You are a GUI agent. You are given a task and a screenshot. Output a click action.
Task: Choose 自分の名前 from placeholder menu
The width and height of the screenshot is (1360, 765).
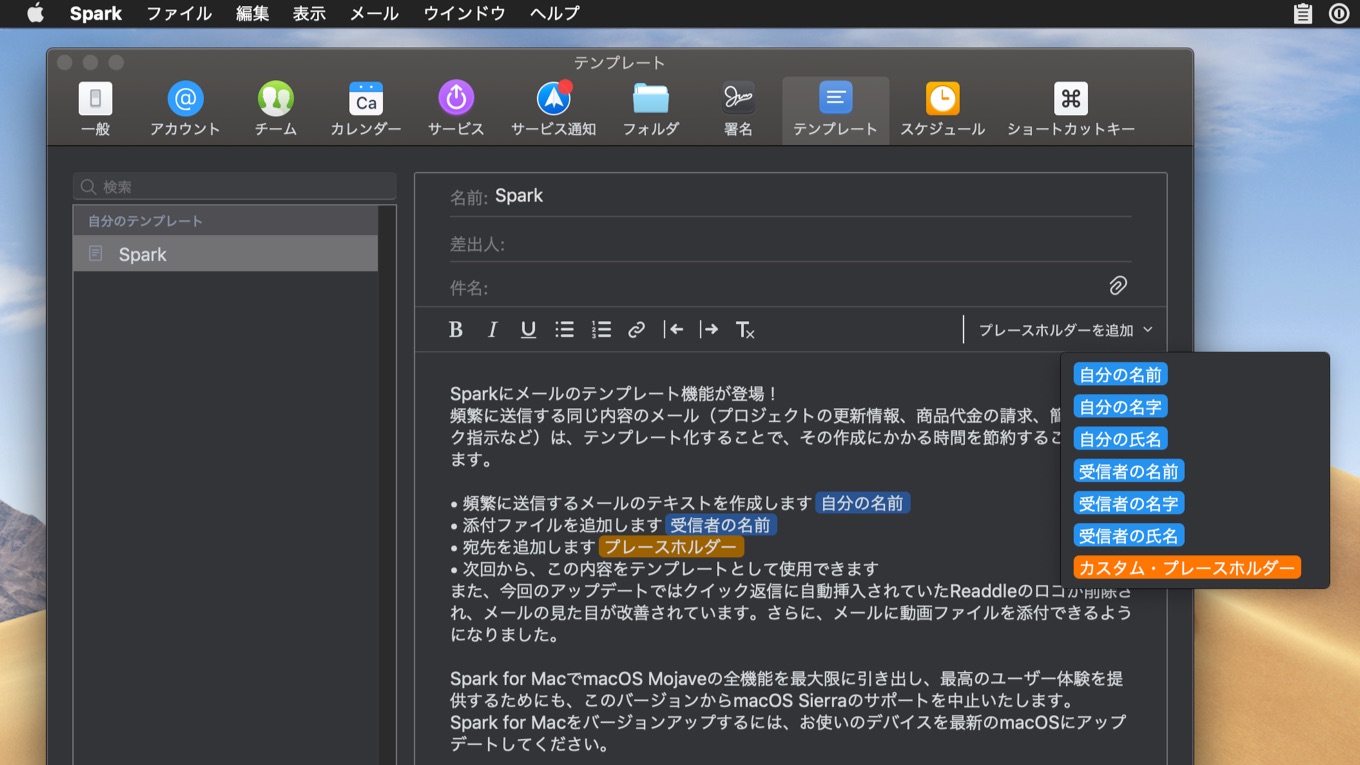(1120, 375)
